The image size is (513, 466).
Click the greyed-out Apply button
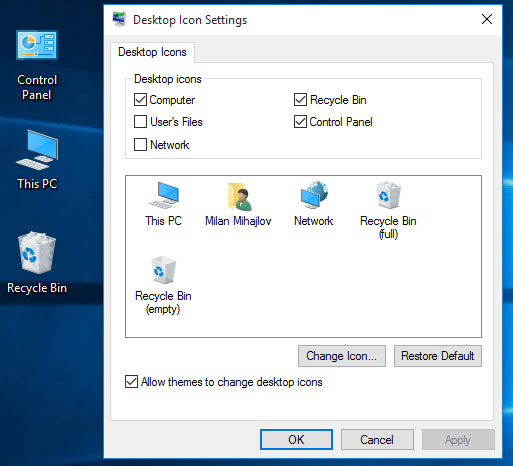(x=458, y=440)
